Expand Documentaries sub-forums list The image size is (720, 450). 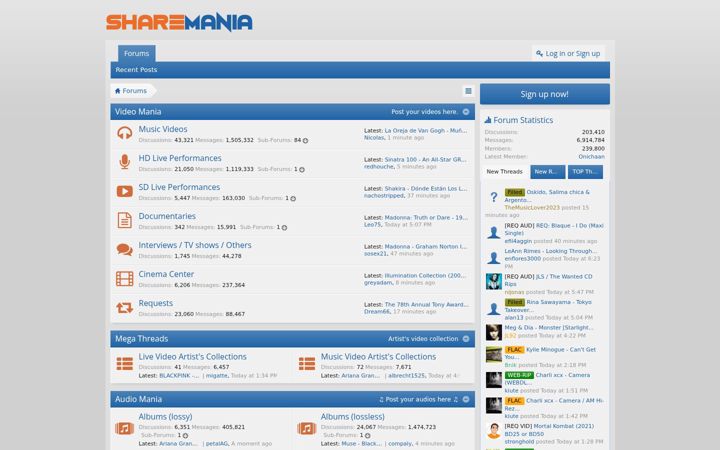tap(284, 227)
